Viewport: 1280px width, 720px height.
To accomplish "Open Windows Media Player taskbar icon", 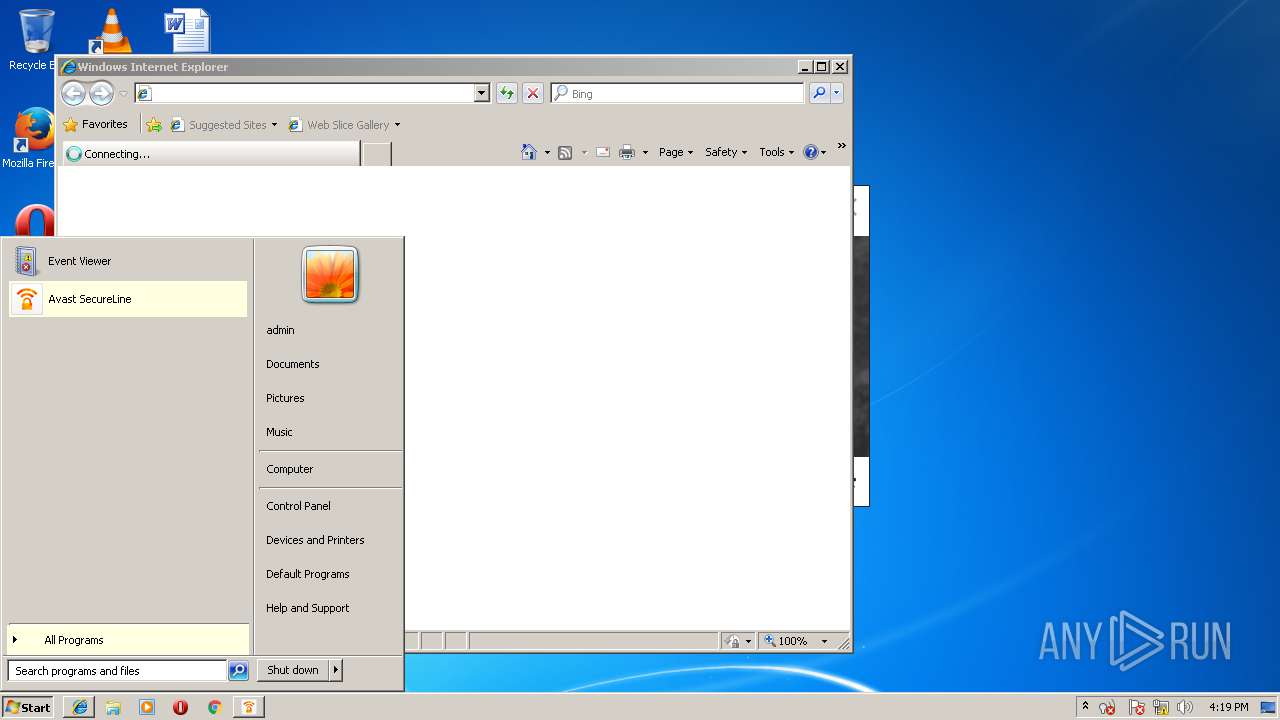I will pyautogui.click(x=147, y=707).
